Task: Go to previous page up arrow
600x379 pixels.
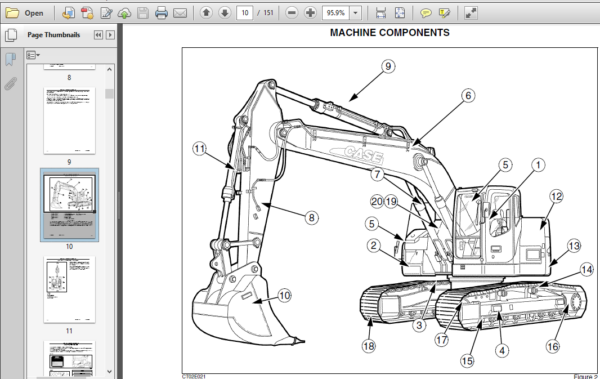Action: coord(206,13)
